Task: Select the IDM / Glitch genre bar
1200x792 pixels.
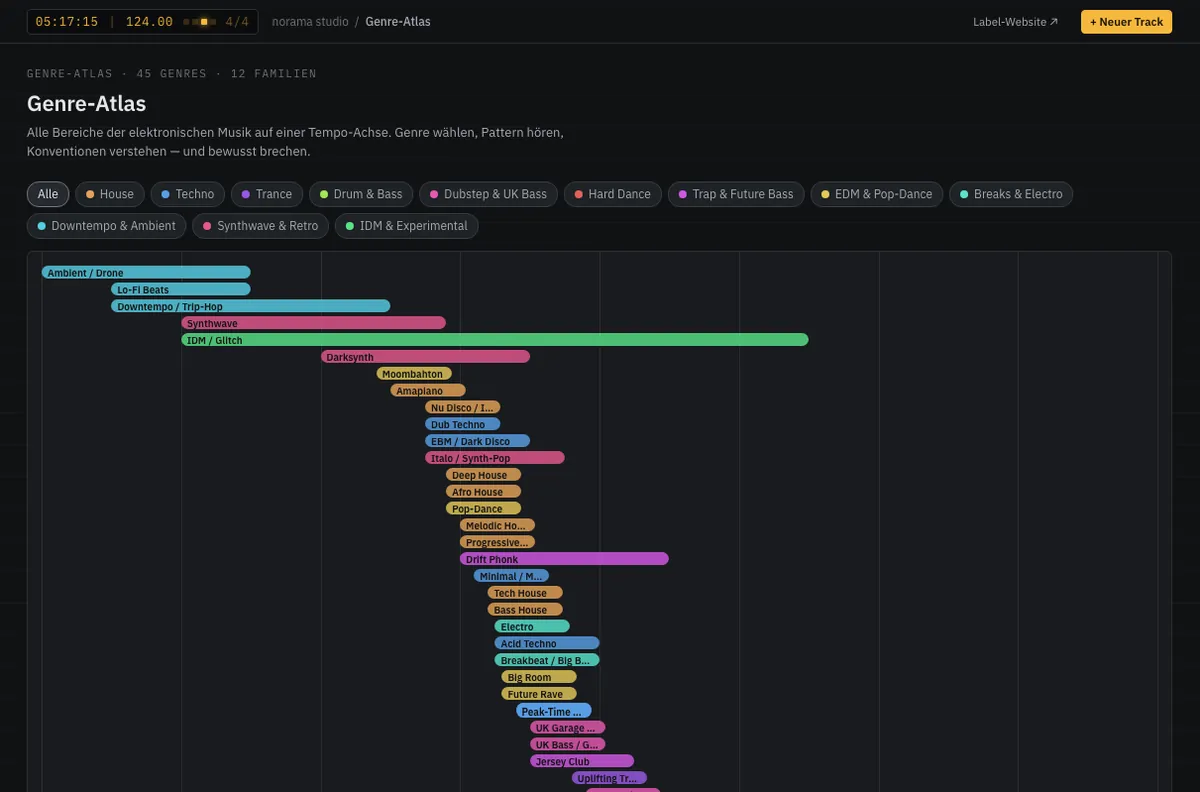Action: (x=495, y=340)
